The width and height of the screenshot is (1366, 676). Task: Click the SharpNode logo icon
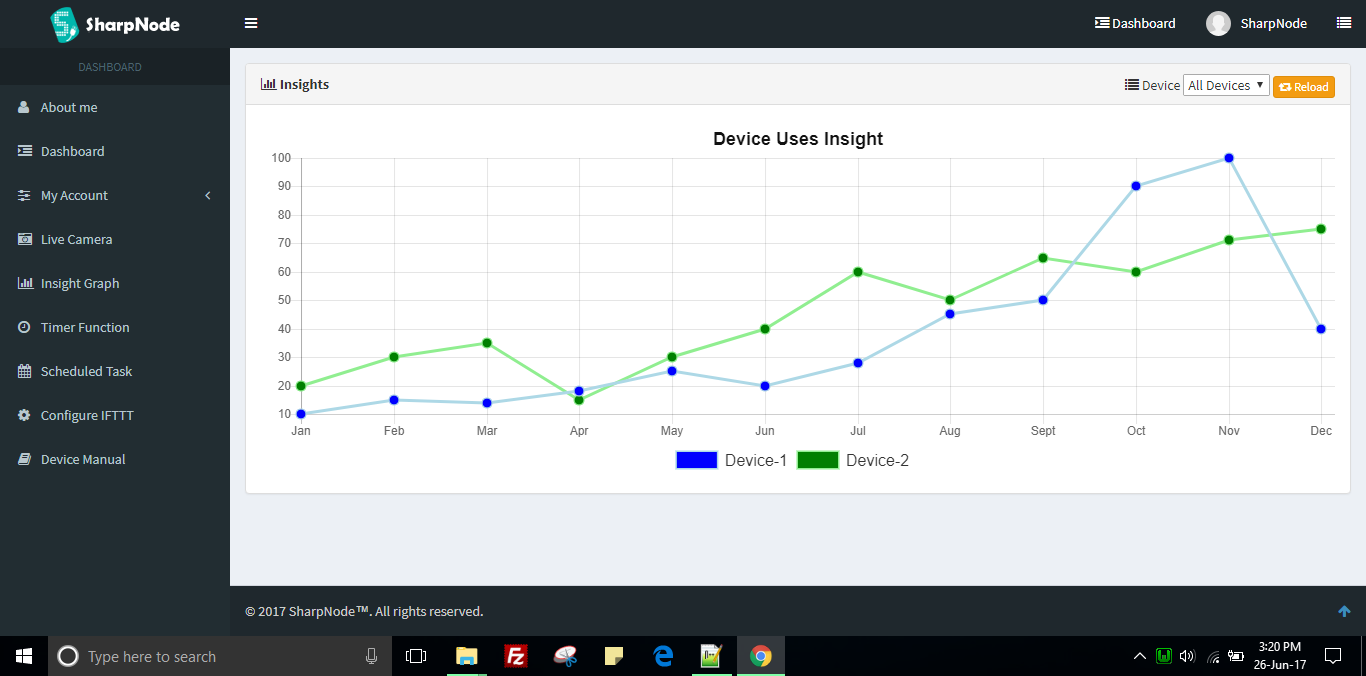tap(64, 24)
